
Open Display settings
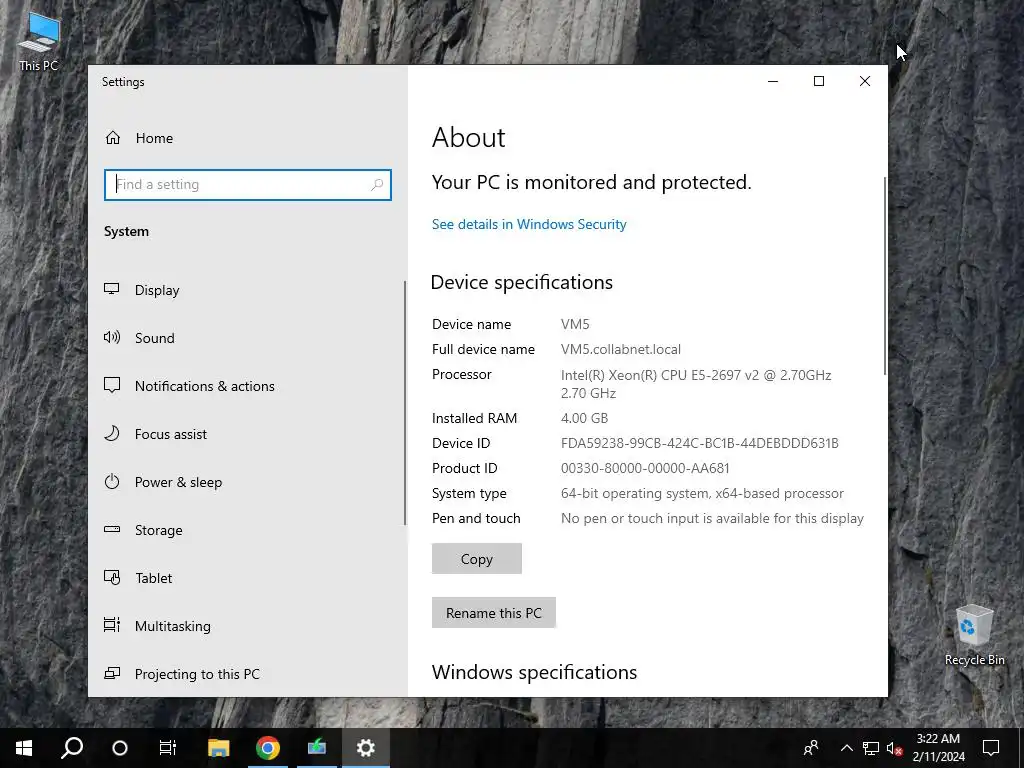(x=157, y=290)
